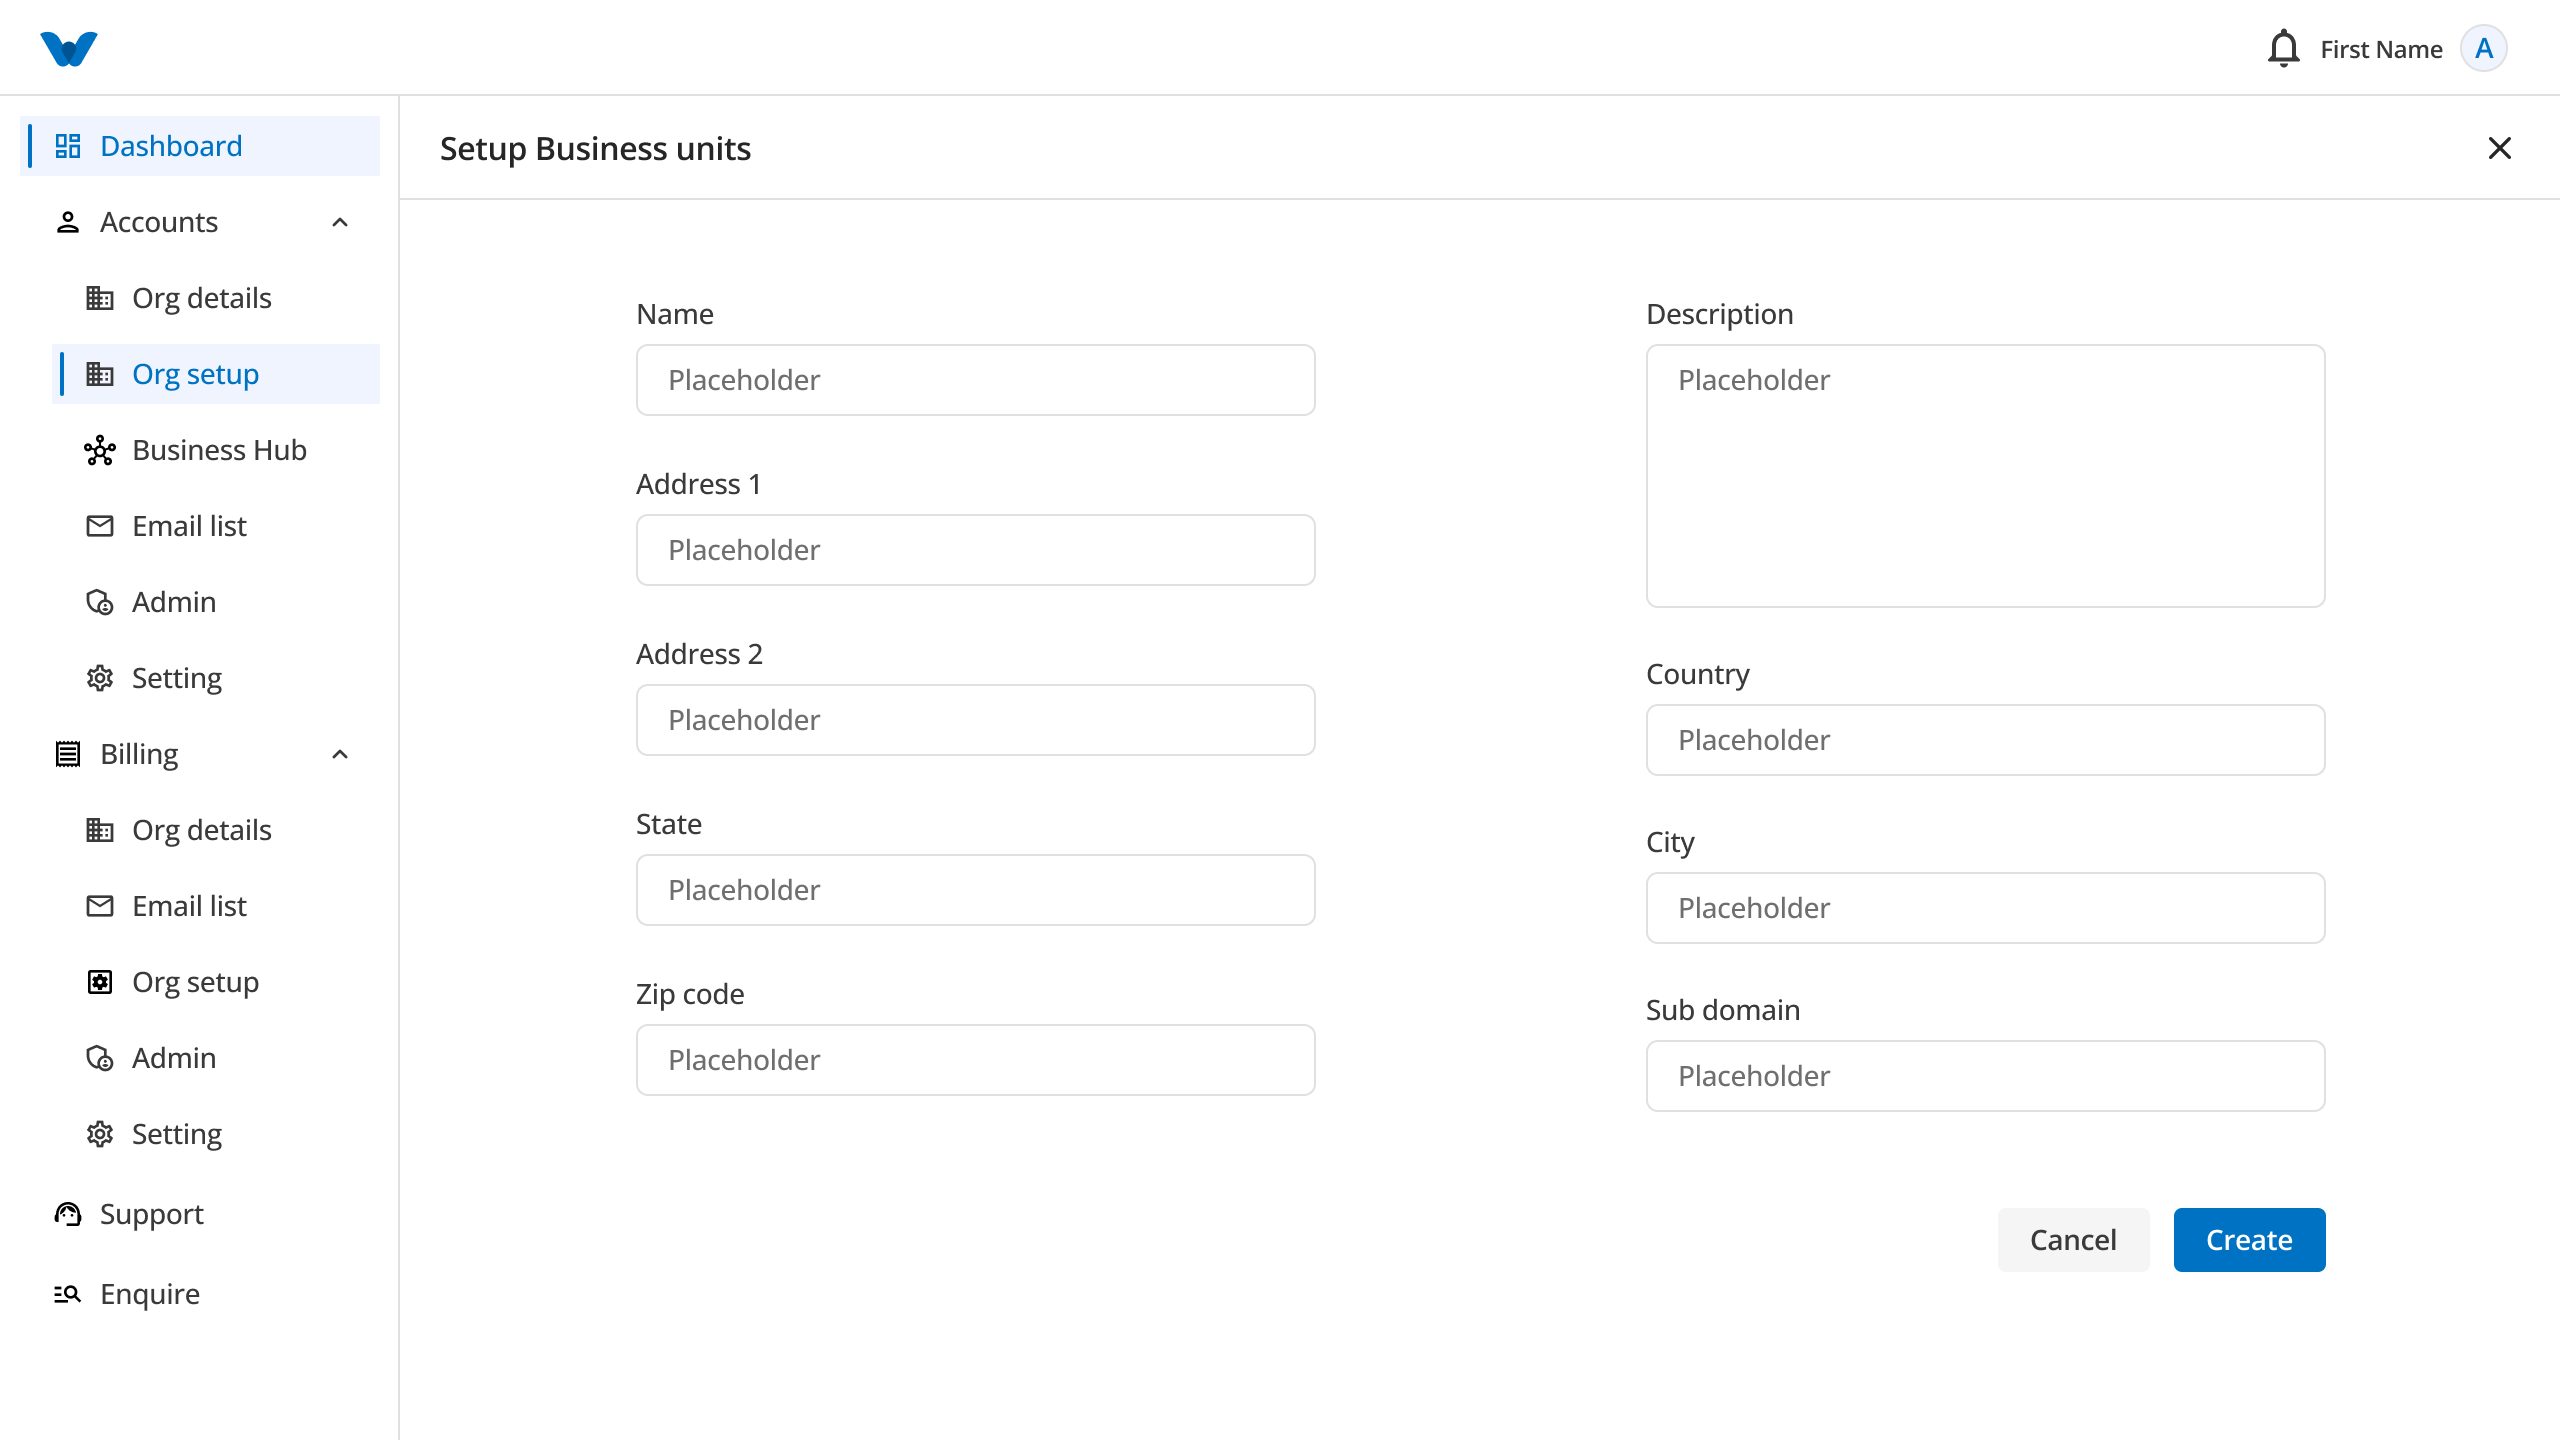Image resolution: width=2560 pixels, height=1440 pixels.
Task: Open Org setup under Accounts
Action: (x=216, y=374)
